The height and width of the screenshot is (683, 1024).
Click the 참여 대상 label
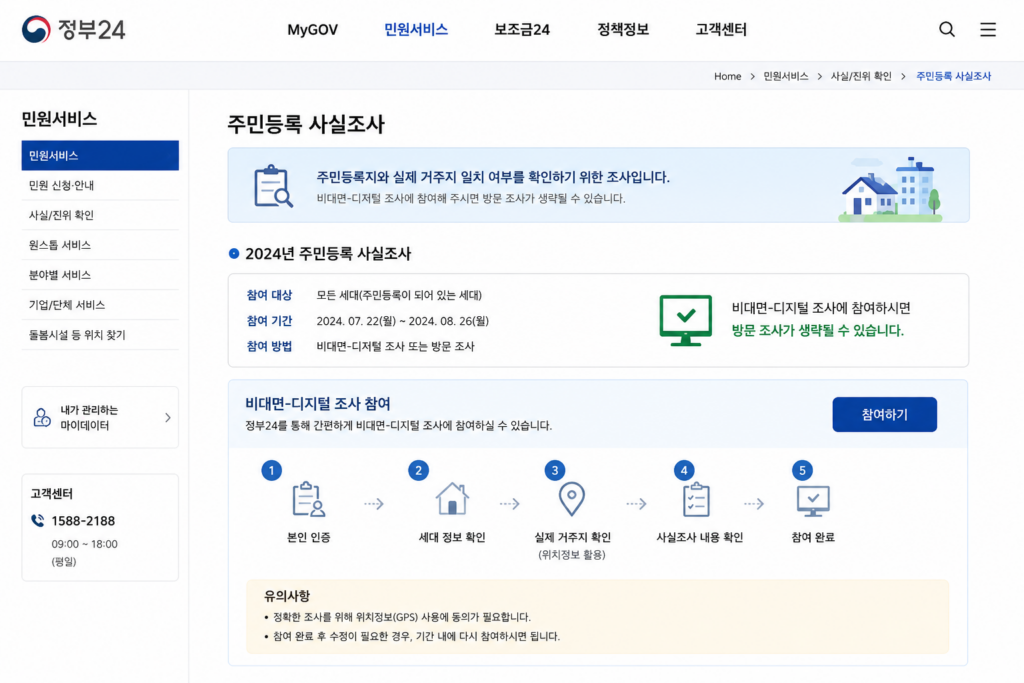coord(269,295)
